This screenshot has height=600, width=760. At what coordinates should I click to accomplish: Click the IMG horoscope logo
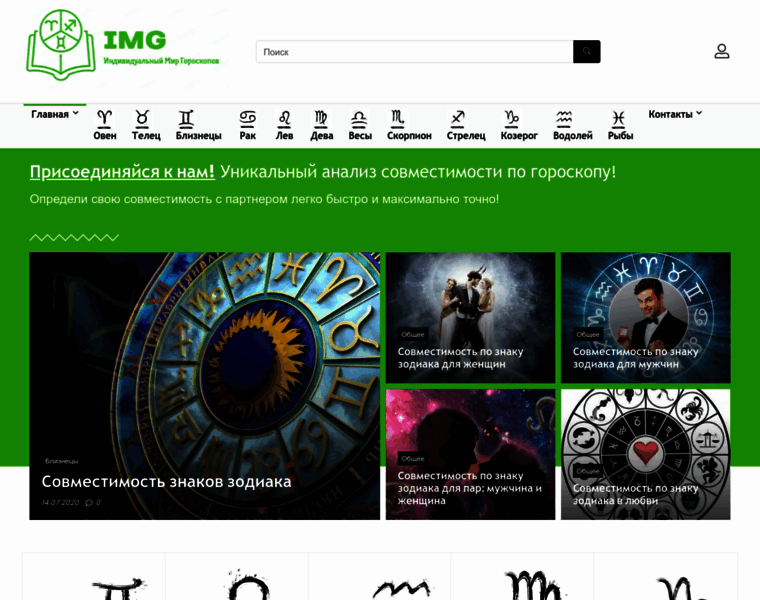pyautogui.click(x=123, y=45)
